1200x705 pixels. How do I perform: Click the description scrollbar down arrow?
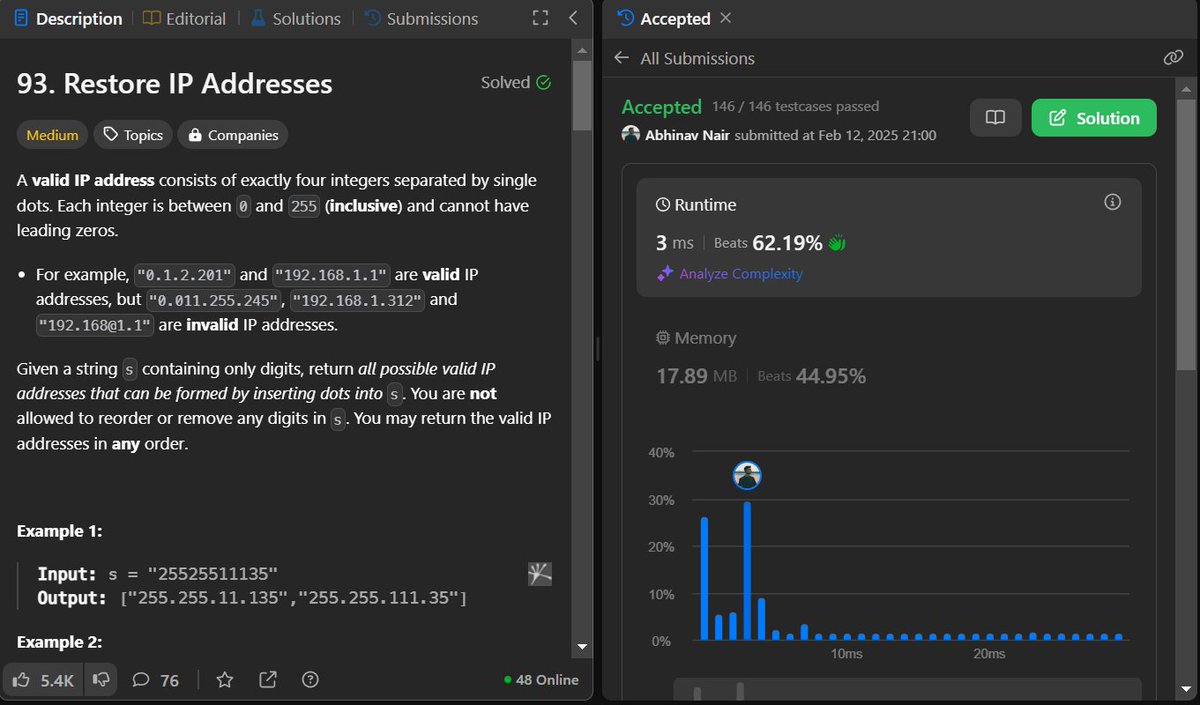coord(582,648)
